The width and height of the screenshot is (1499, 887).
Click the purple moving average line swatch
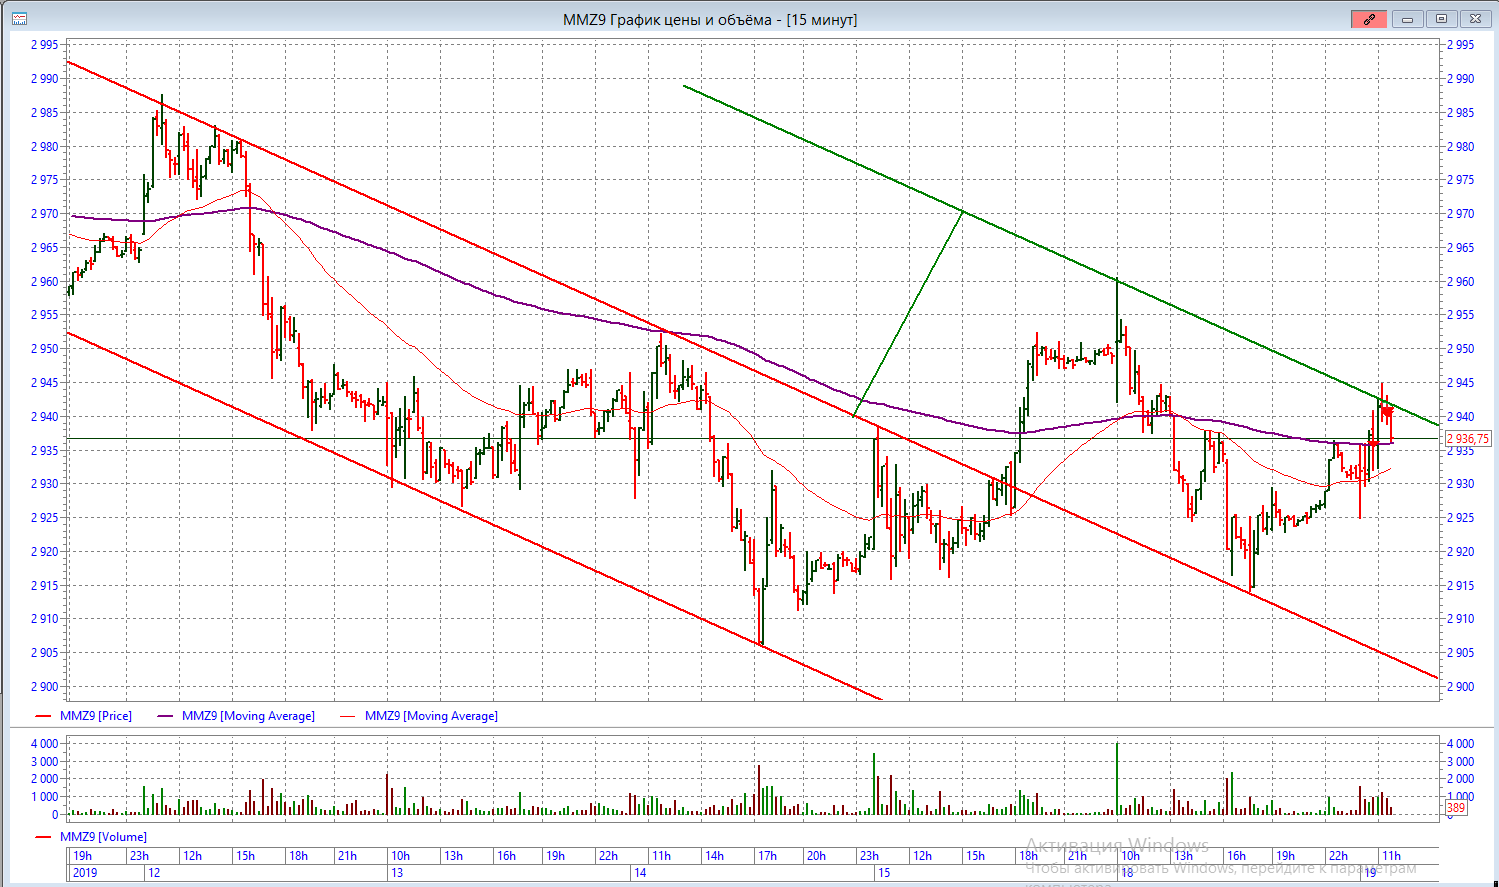166,716
